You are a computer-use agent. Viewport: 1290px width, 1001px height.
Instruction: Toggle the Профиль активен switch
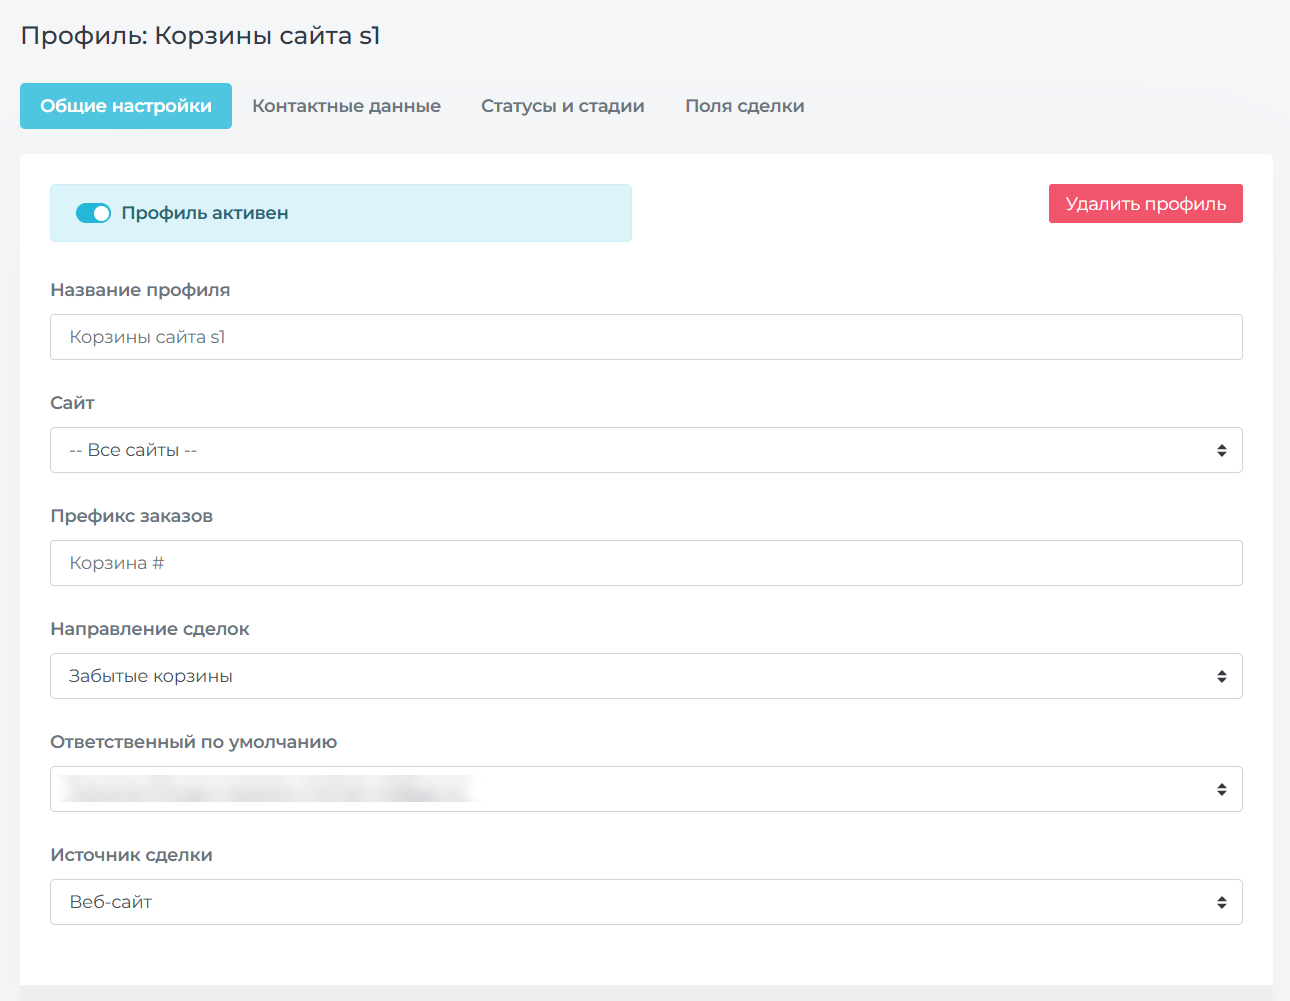[x=93, y=213]
